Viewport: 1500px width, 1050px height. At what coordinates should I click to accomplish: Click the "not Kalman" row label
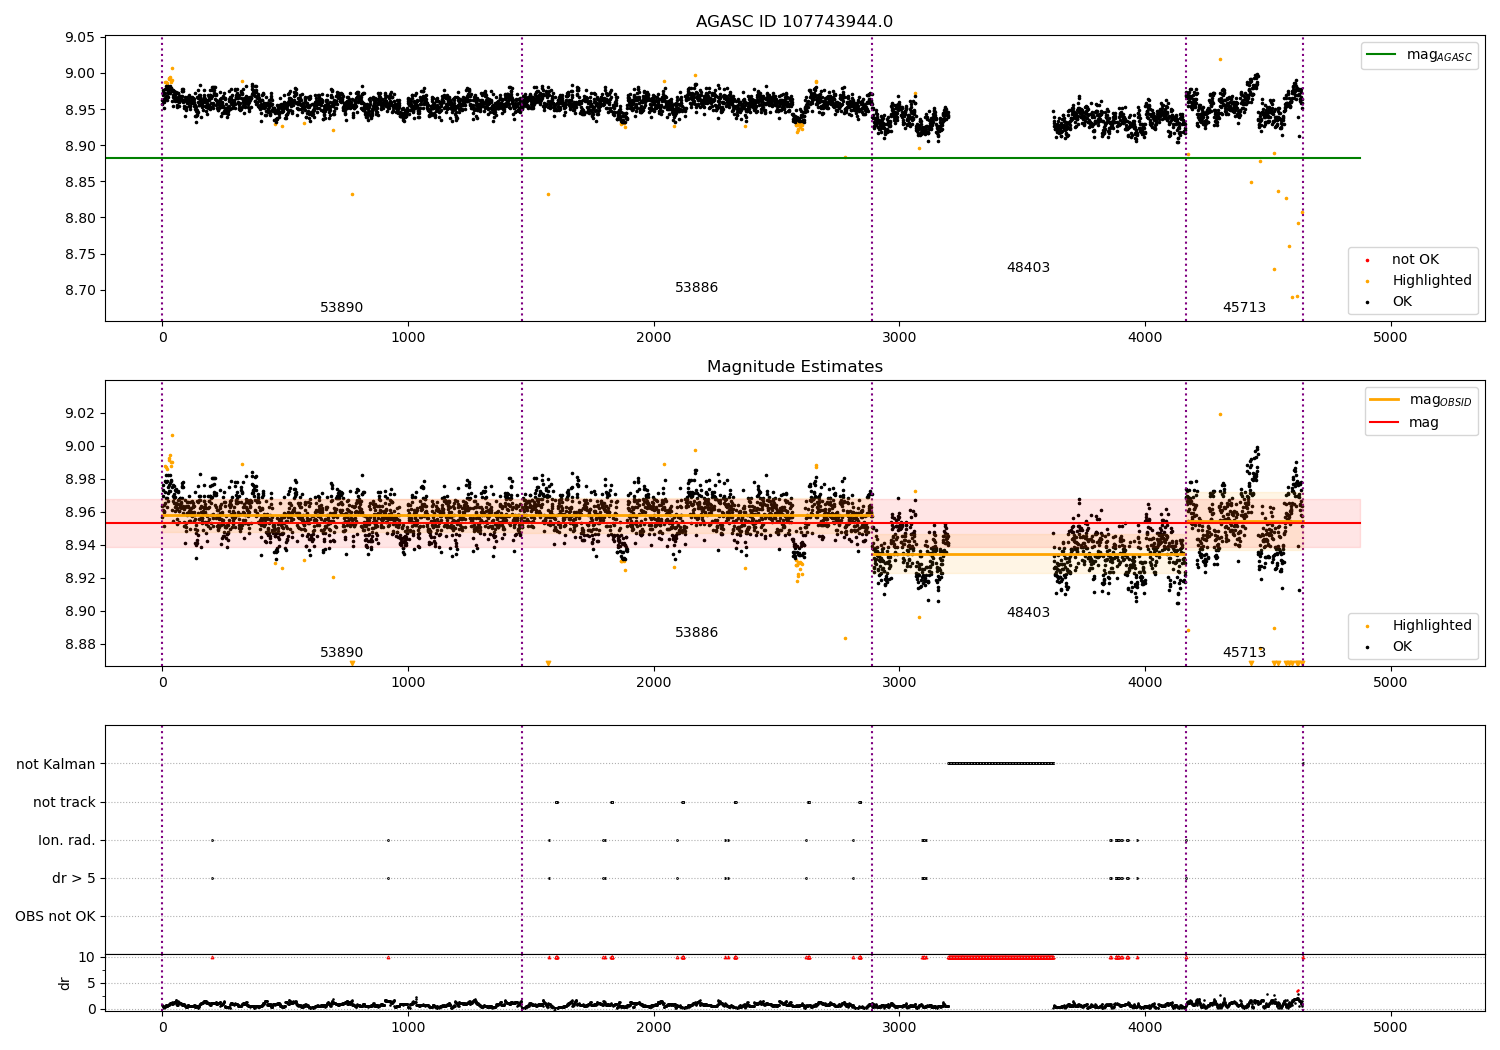[x=56, y=764]
